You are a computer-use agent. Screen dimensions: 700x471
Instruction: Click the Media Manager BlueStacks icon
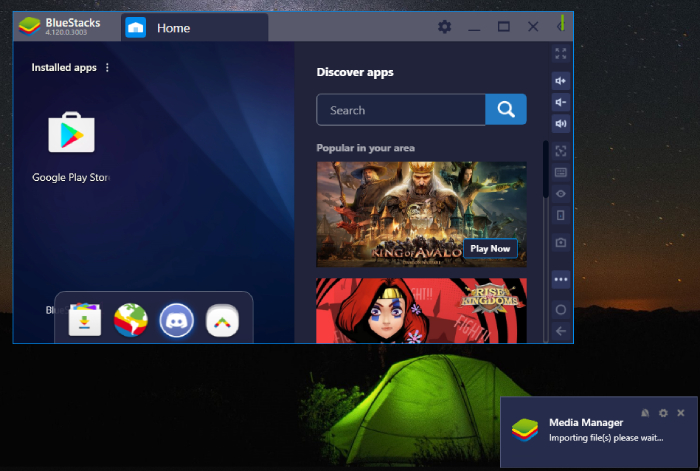coord(525,430)
